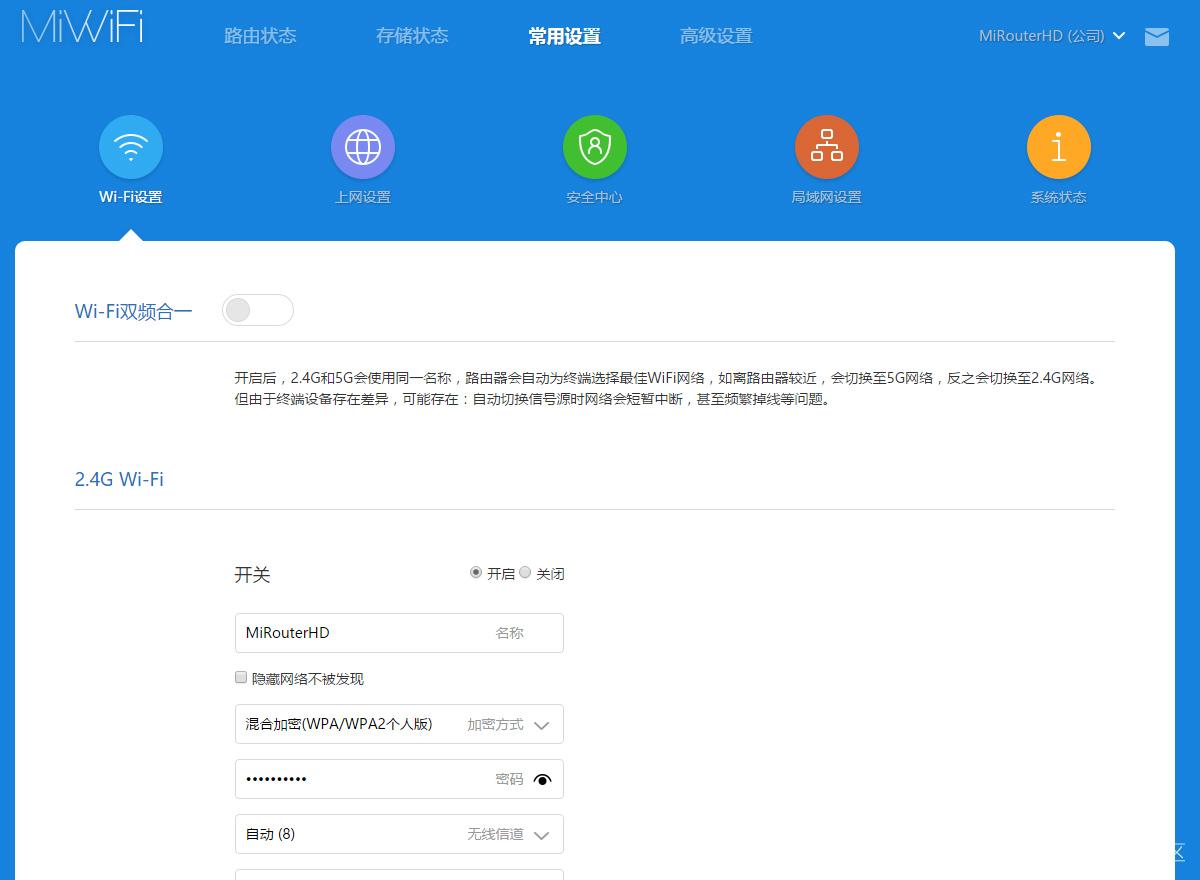Open the 系统状态 info icon
1200x880 pixels.
tap(1059, 147)
